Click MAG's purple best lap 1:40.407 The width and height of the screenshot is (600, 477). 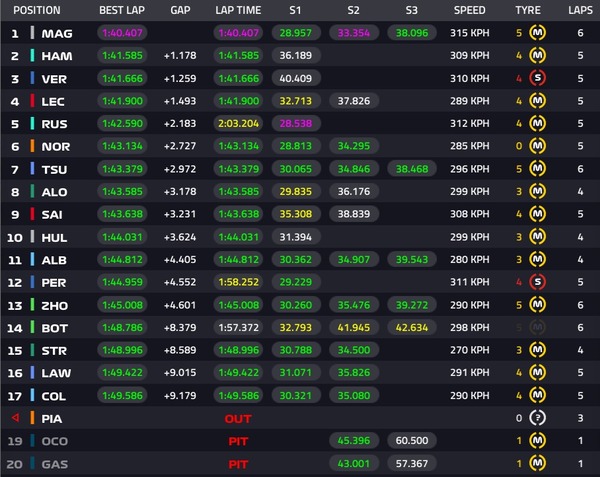[124, 33]
